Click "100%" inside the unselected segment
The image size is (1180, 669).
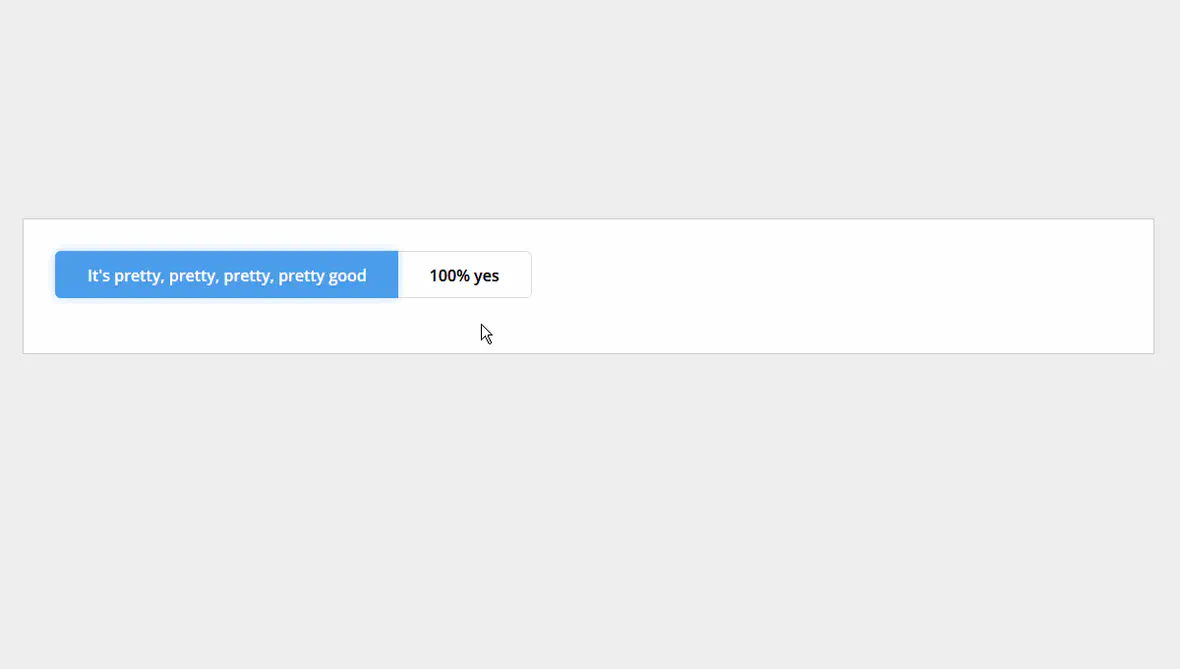449,275
